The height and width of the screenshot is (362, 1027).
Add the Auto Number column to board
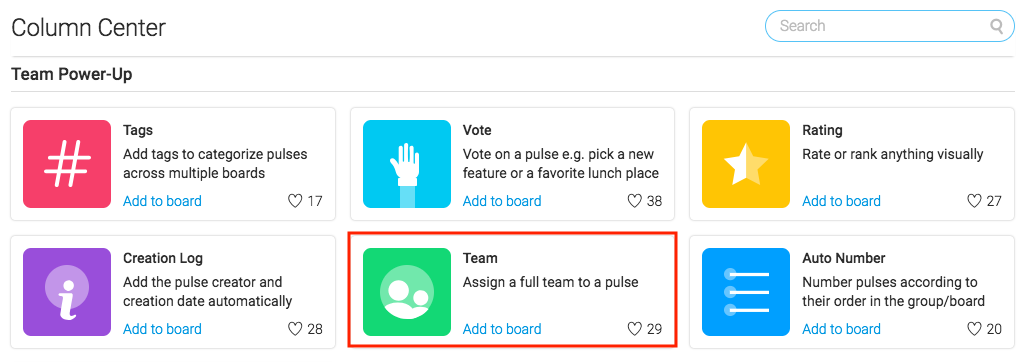(x=842, y=329)
